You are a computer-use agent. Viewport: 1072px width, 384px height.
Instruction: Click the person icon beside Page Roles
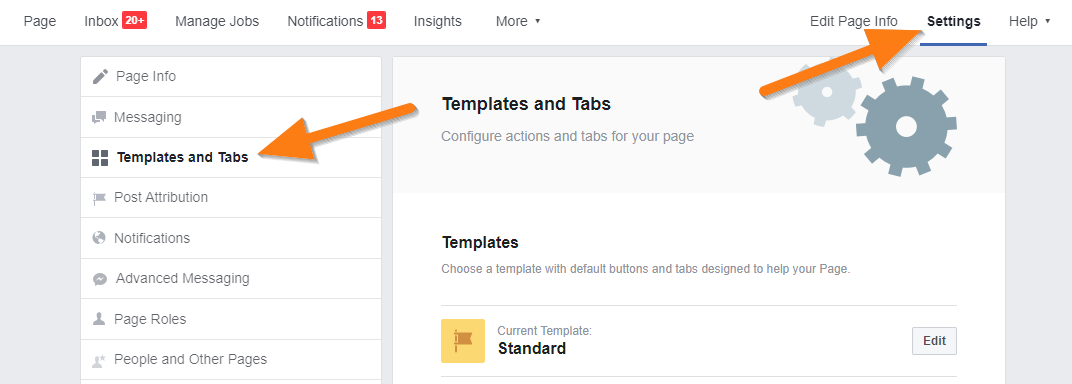pyautogui.click(x=99, y=319)
